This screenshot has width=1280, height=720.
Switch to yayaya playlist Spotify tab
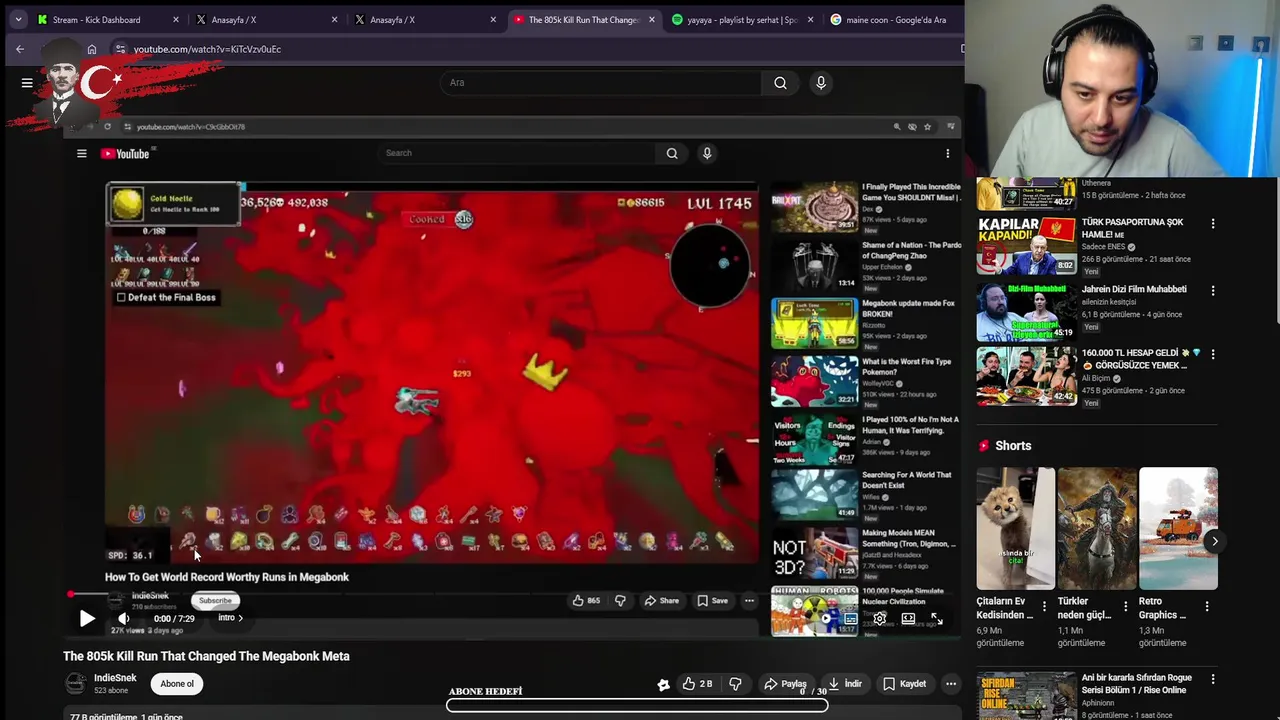click(x=743, y=20)
